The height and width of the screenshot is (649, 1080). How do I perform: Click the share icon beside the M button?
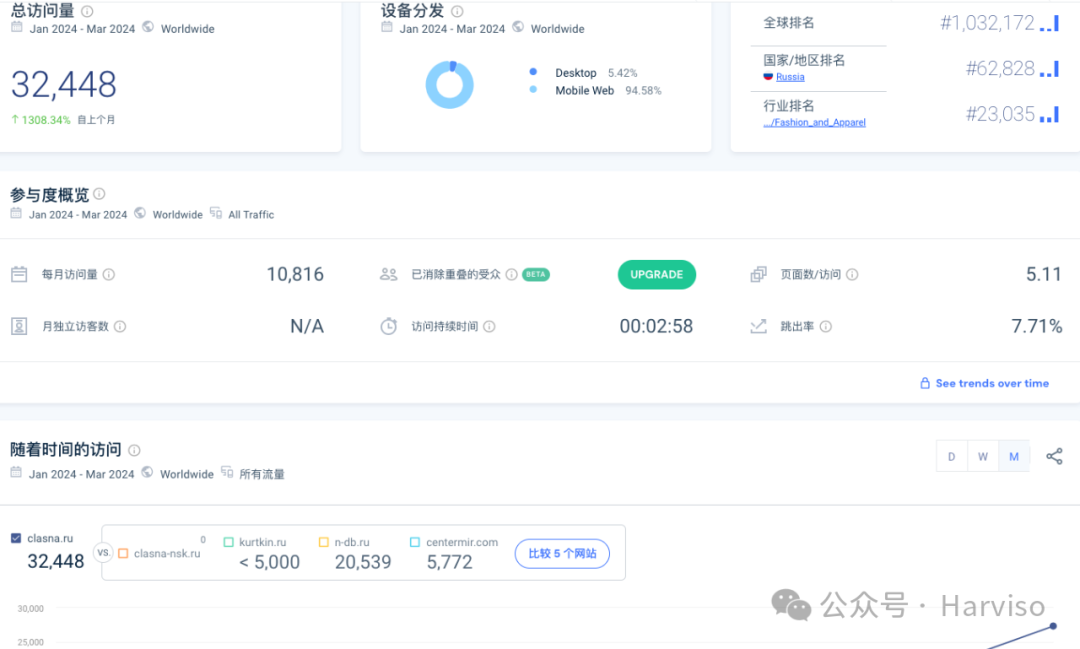(1054, 457)
